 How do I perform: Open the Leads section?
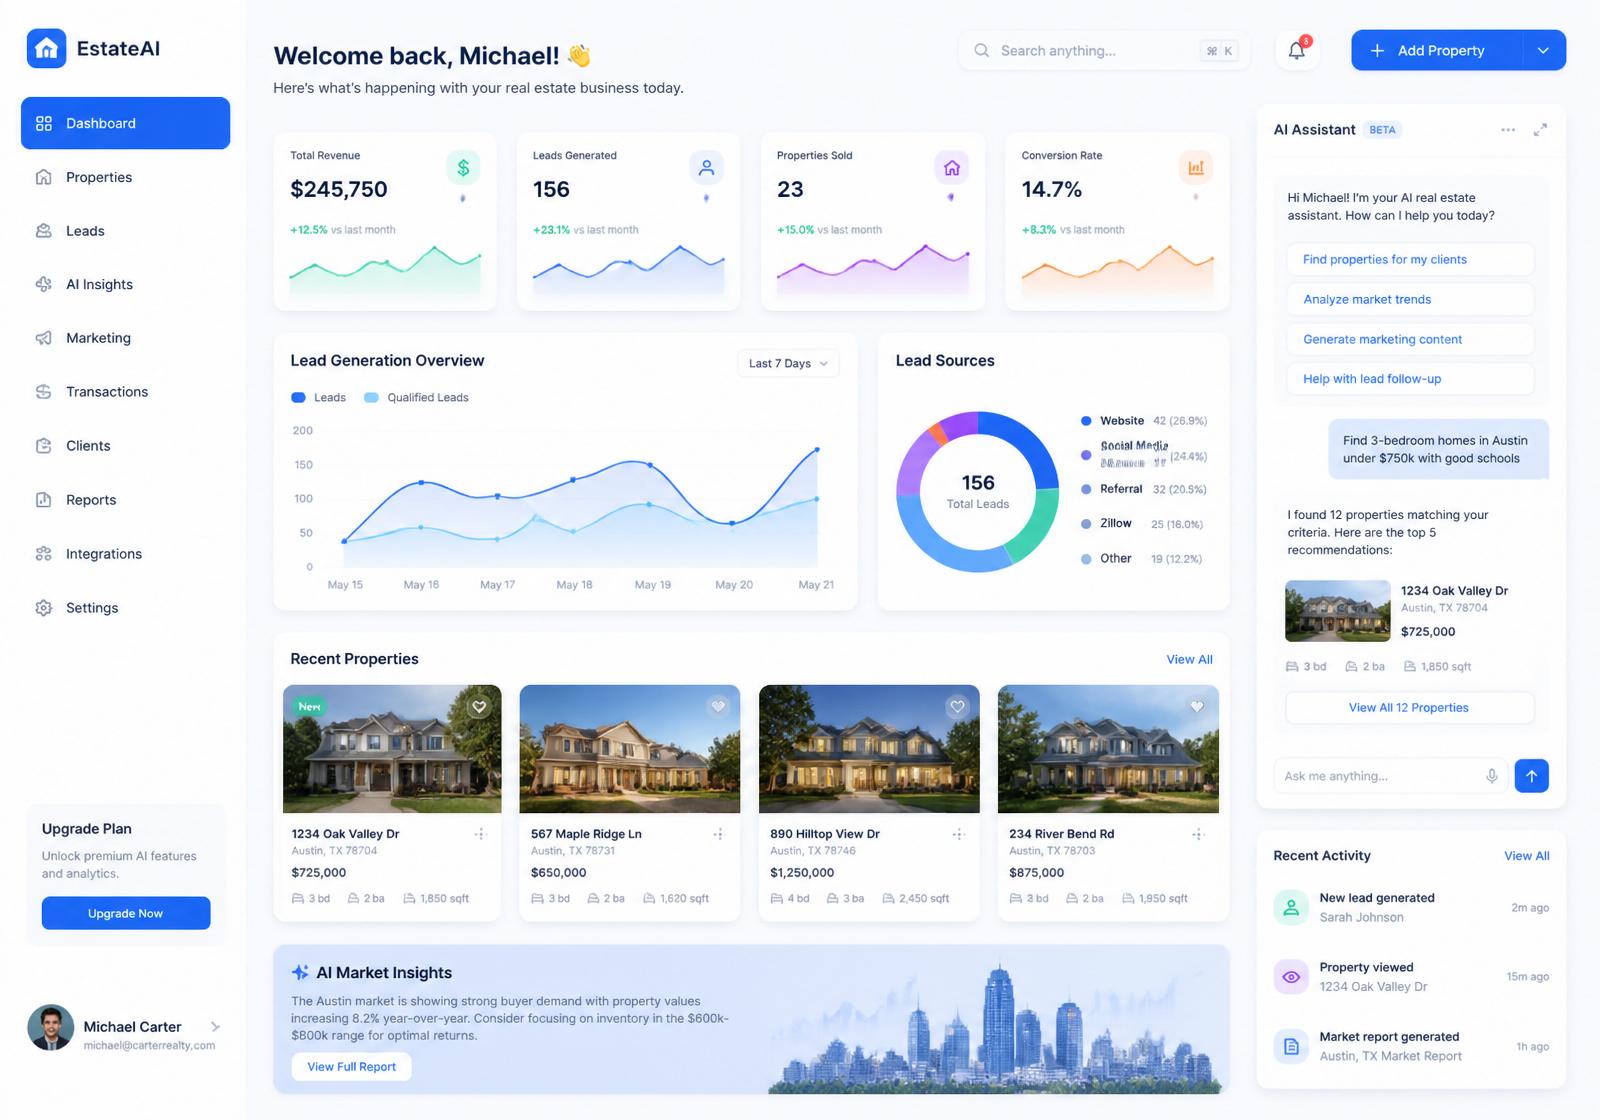(x=125, y=231)
